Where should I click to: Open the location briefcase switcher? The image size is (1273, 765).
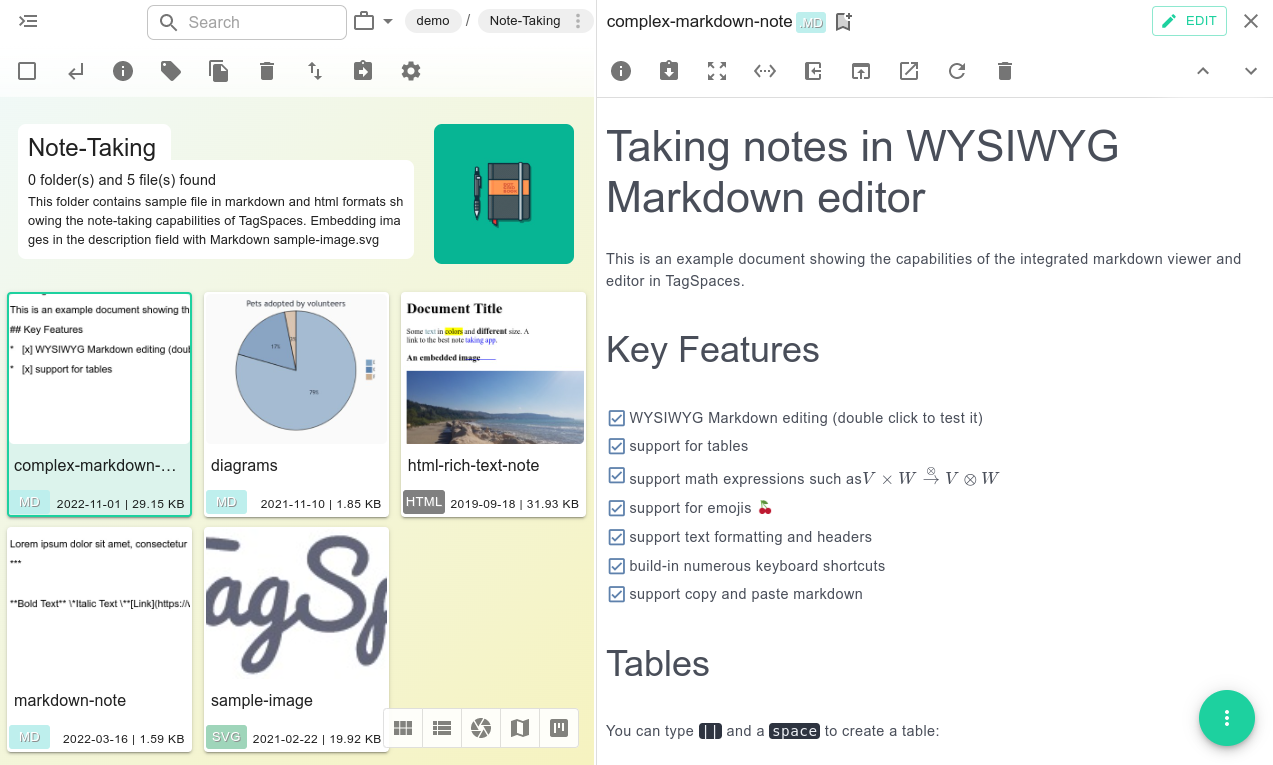click(x=373, y=21)
